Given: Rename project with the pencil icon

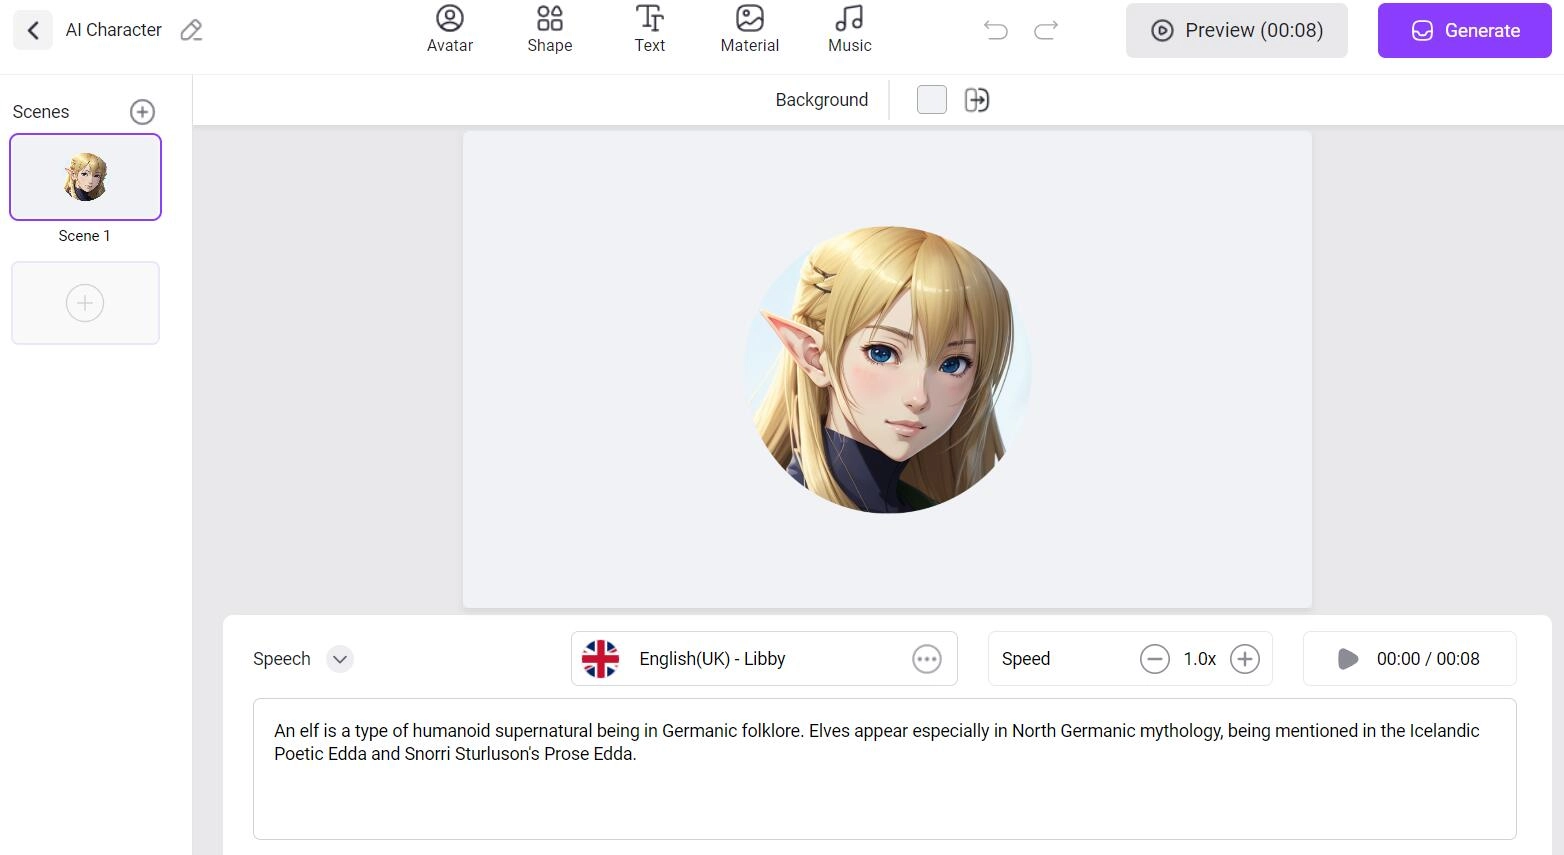Looking at the screenshot, I should click(x=191, y=31).
